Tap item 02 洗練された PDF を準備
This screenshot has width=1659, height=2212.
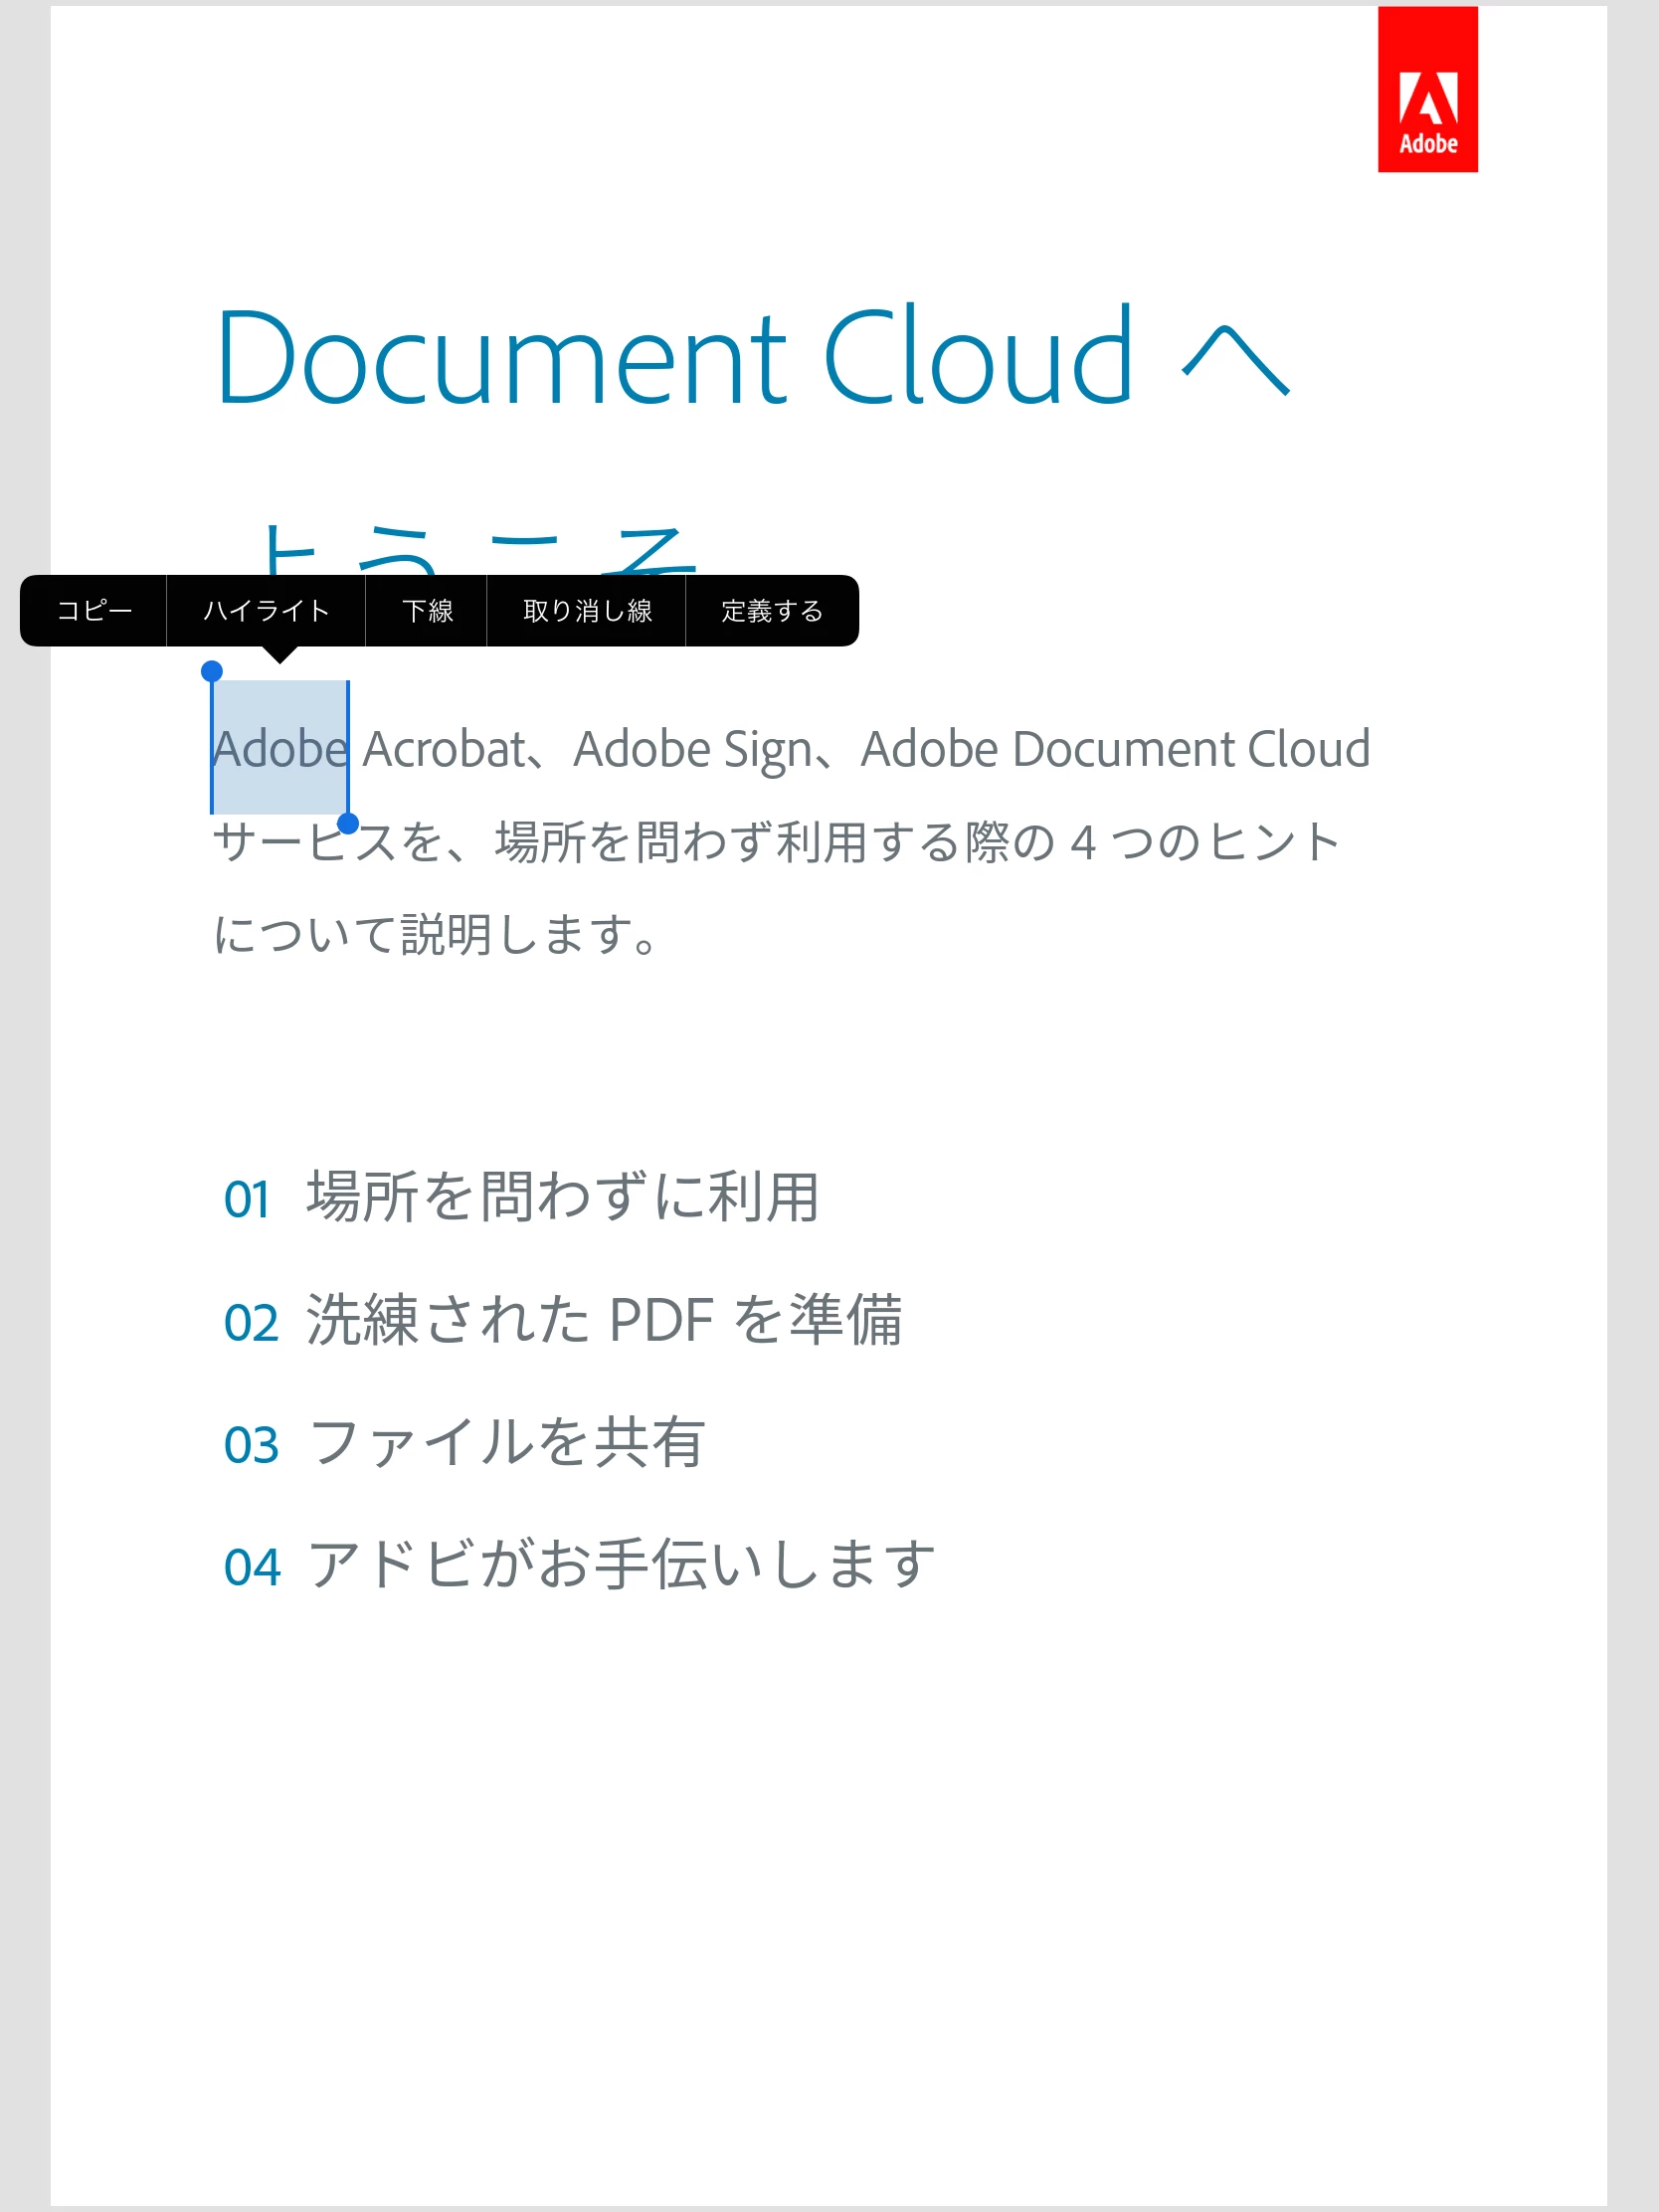point(563,1319)
